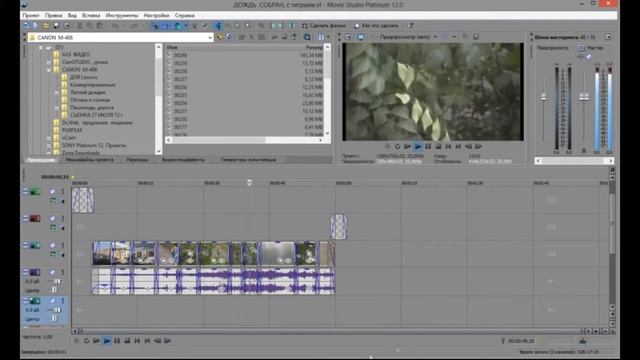The height and width of the screenshot is (360, 640).
Task: Click the Сделать фильм button
Action: click(324, 26)
